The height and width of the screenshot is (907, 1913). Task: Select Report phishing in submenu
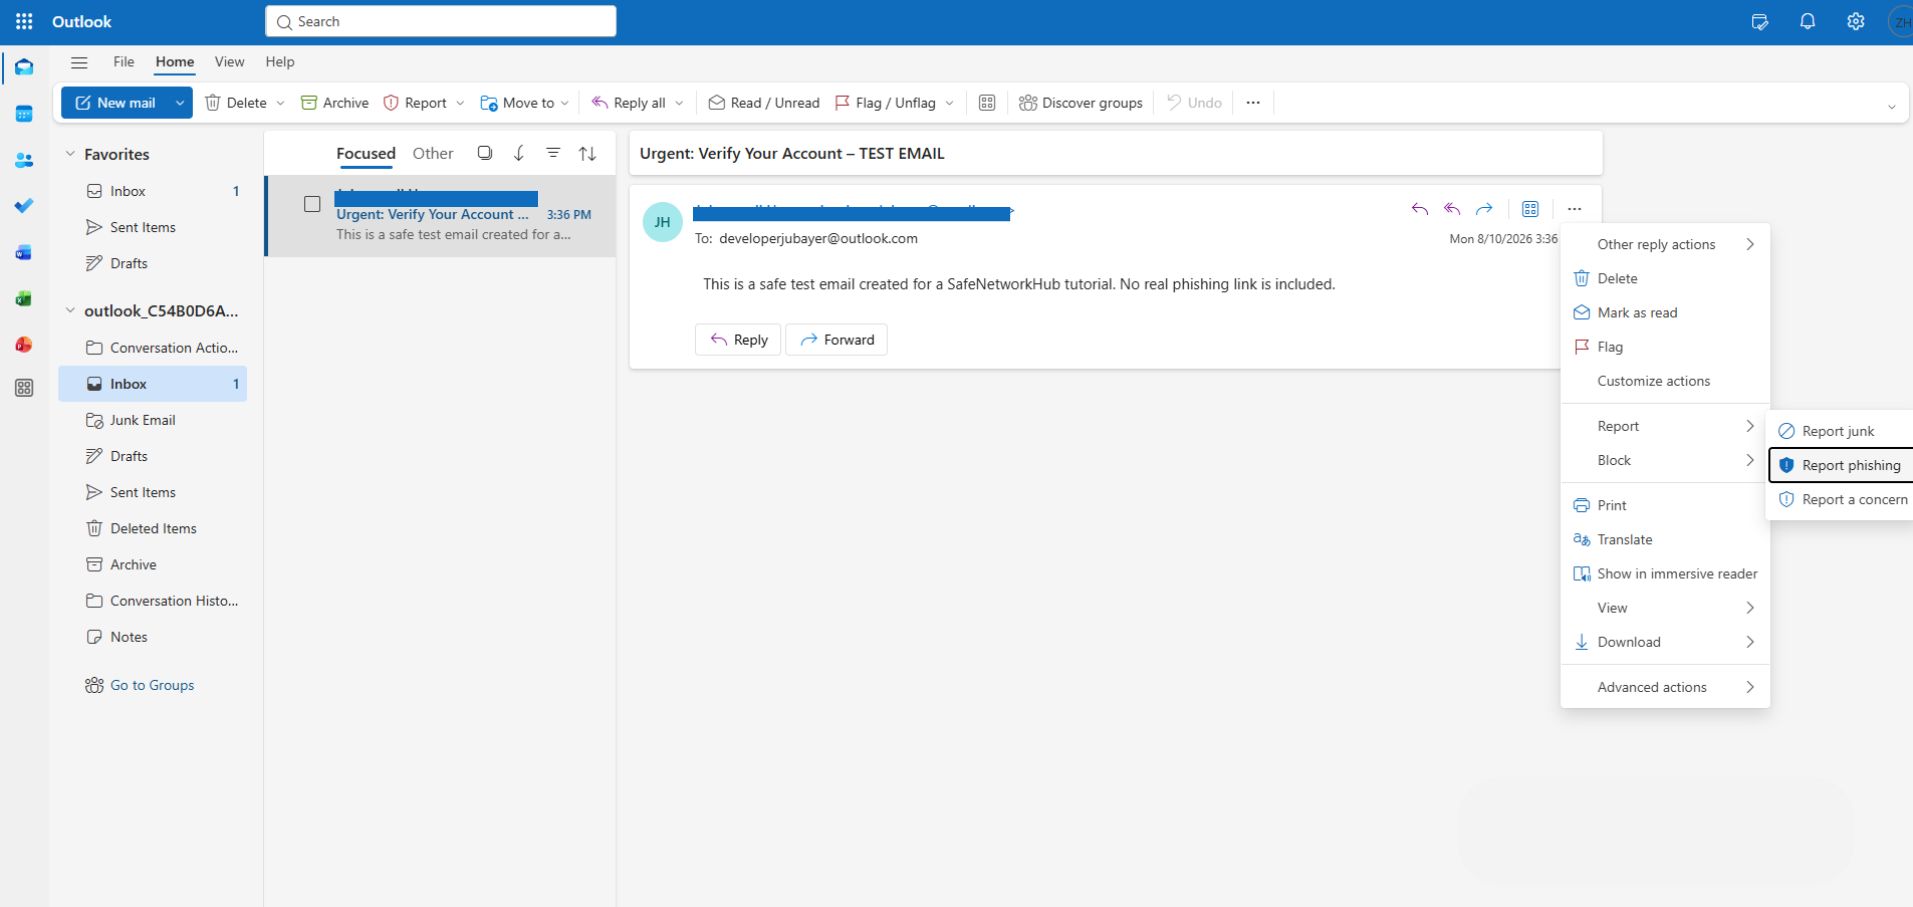pyautogui.click(x=1841, y=465)
